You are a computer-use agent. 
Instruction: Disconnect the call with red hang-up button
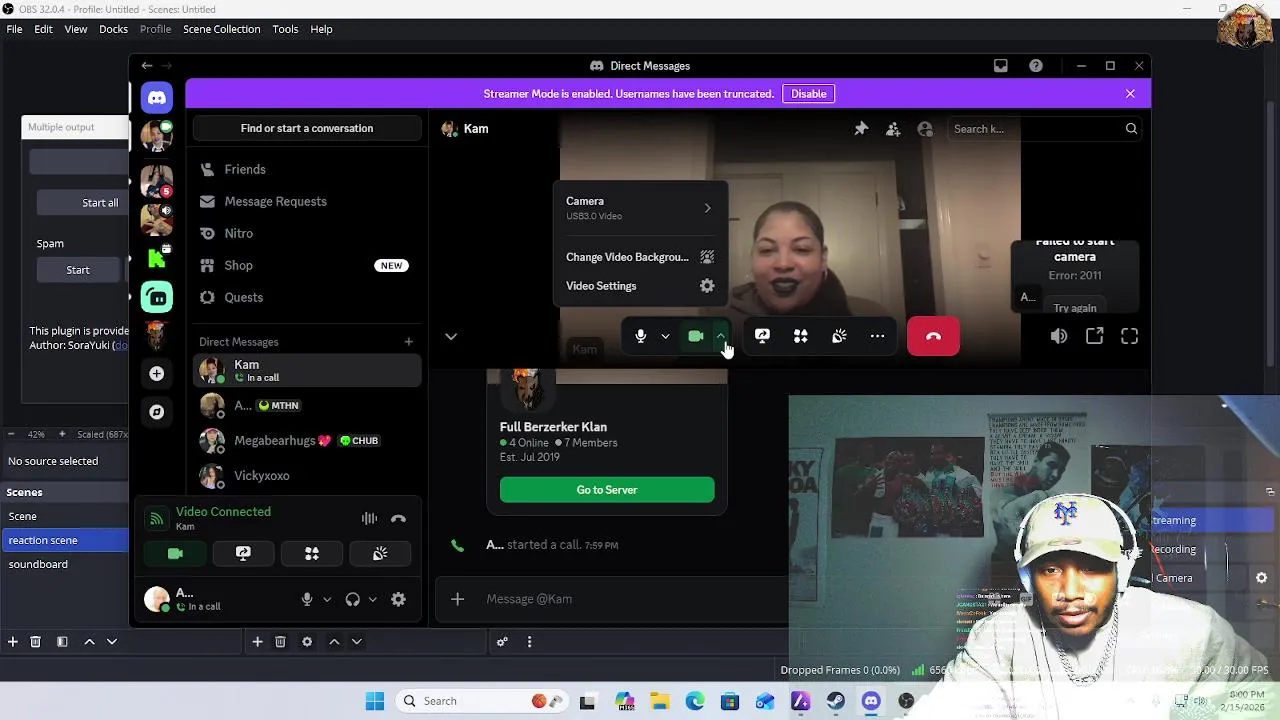[933, 336]
